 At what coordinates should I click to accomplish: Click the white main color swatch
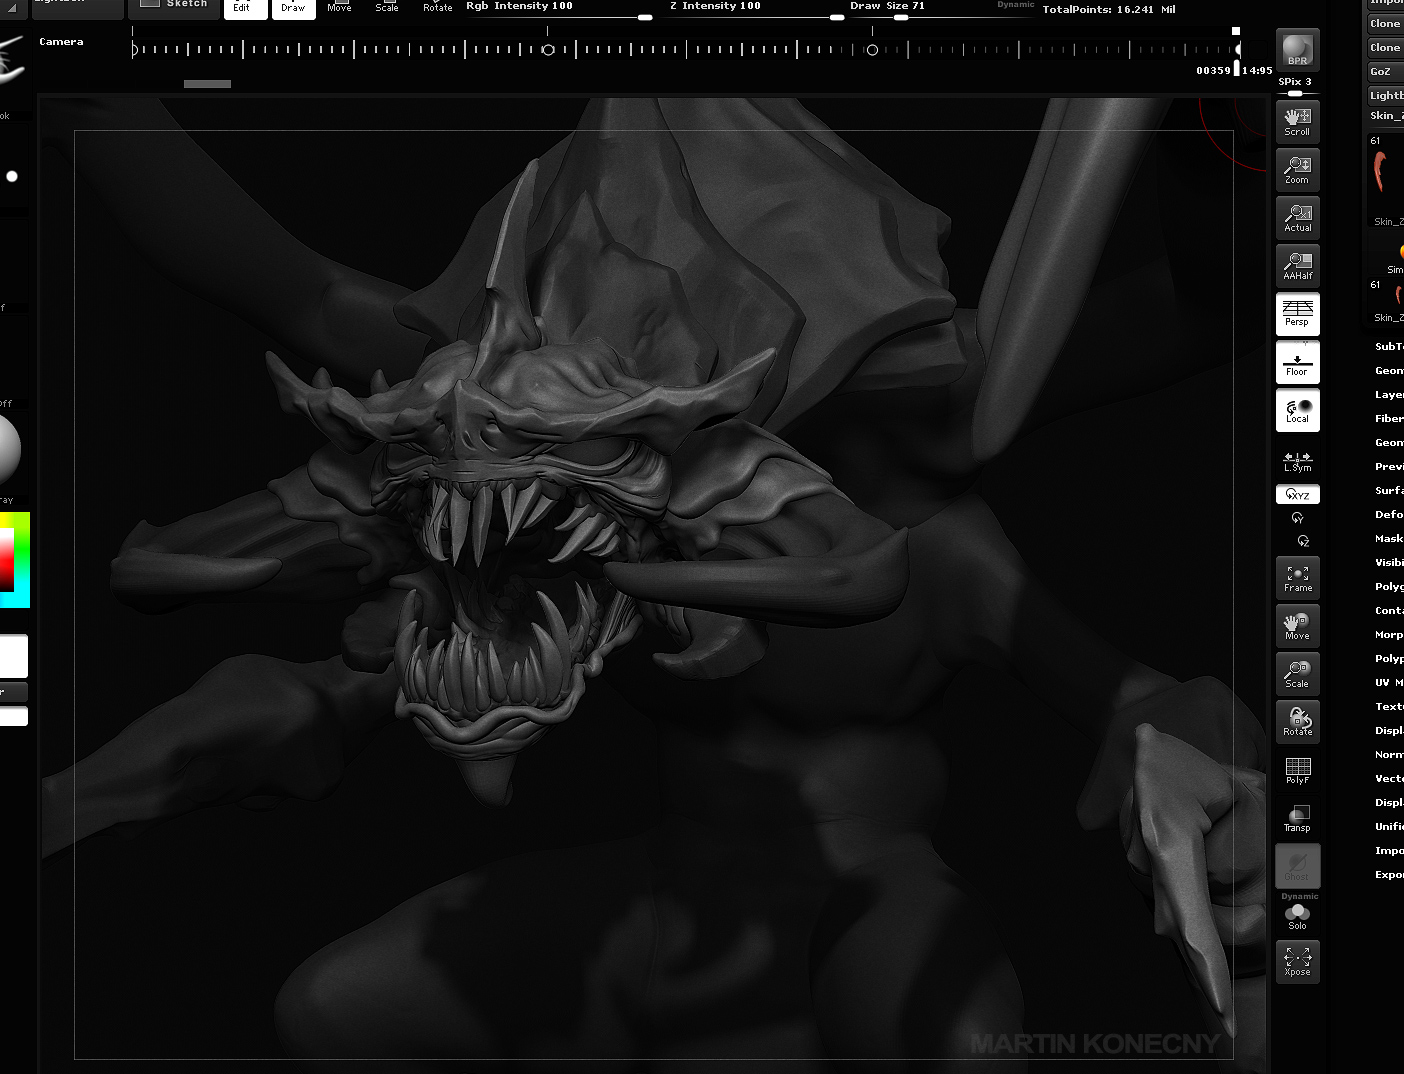pos(13,656)
